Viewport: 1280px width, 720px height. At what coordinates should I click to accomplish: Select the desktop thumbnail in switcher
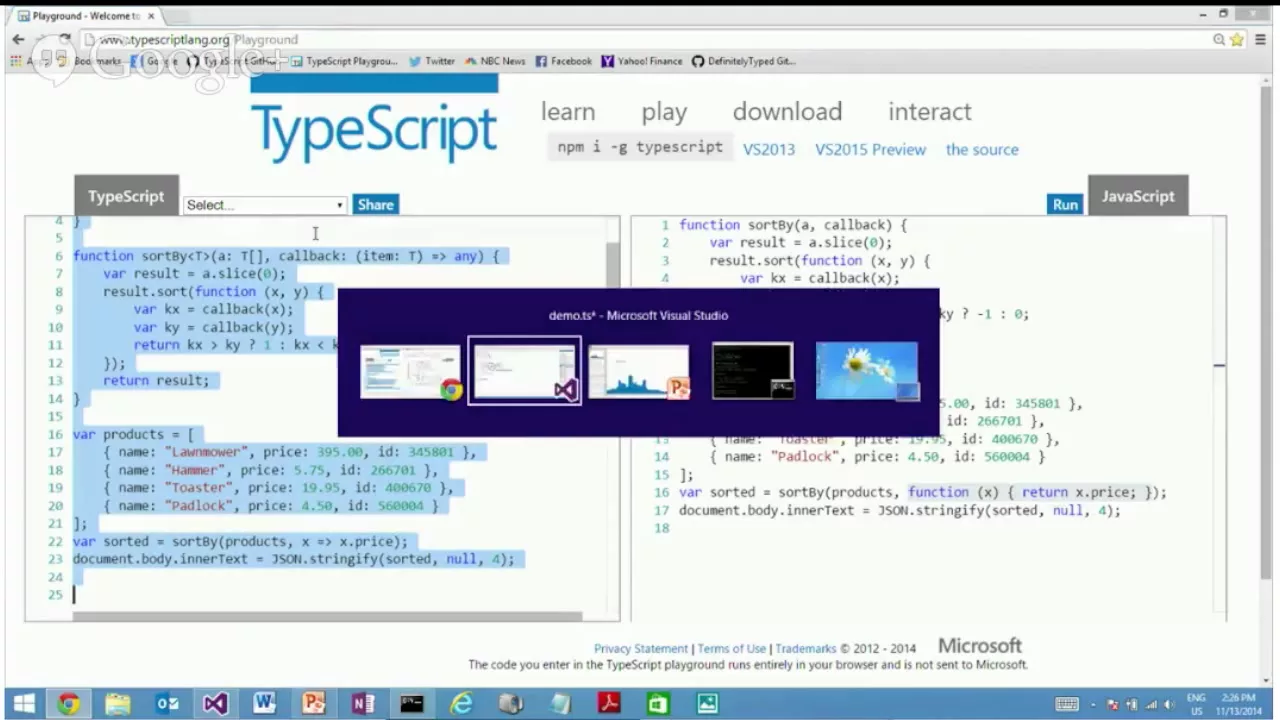[x=867, y=372]
